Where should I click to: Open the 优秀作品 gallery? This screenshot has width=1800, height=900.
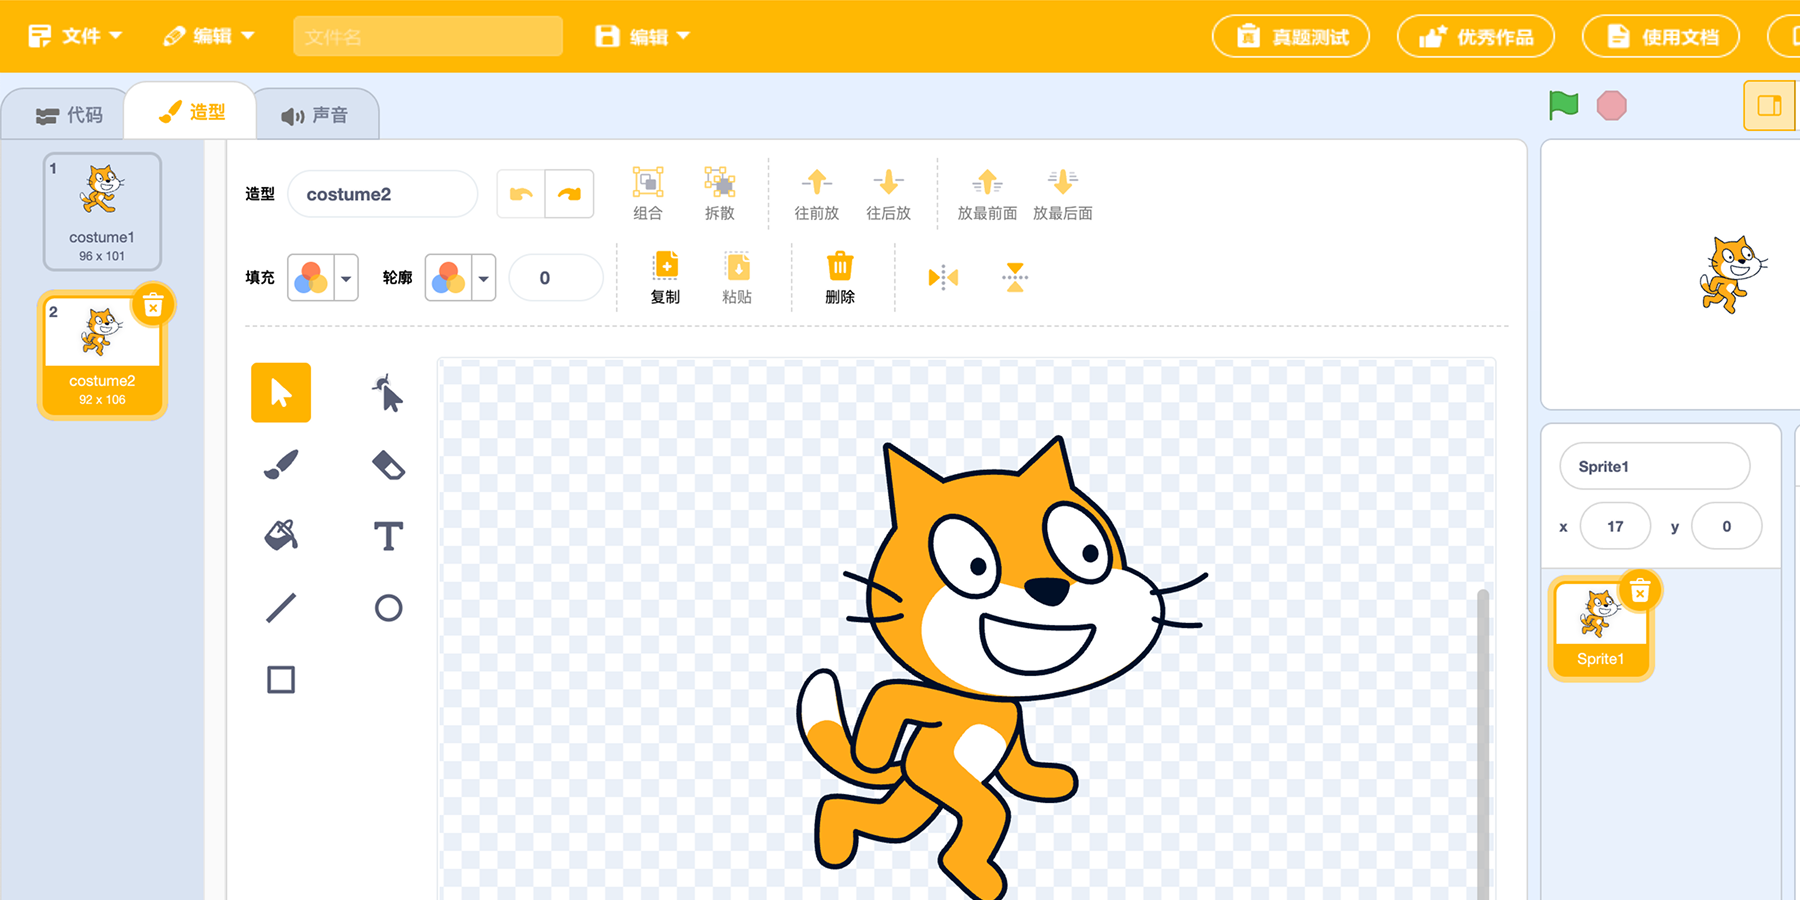(x=1476, y=37)
